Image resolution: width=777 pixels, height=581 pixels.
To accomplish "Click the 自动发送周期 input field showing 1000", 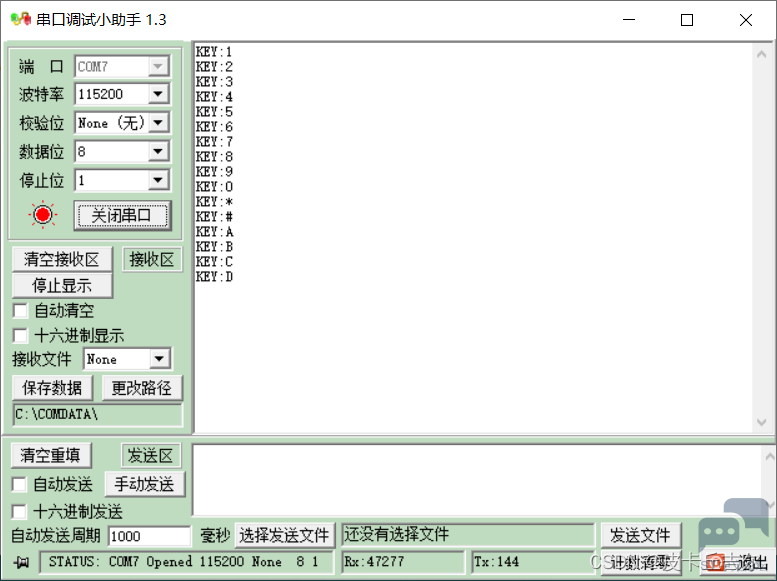I will click(149, 536).
